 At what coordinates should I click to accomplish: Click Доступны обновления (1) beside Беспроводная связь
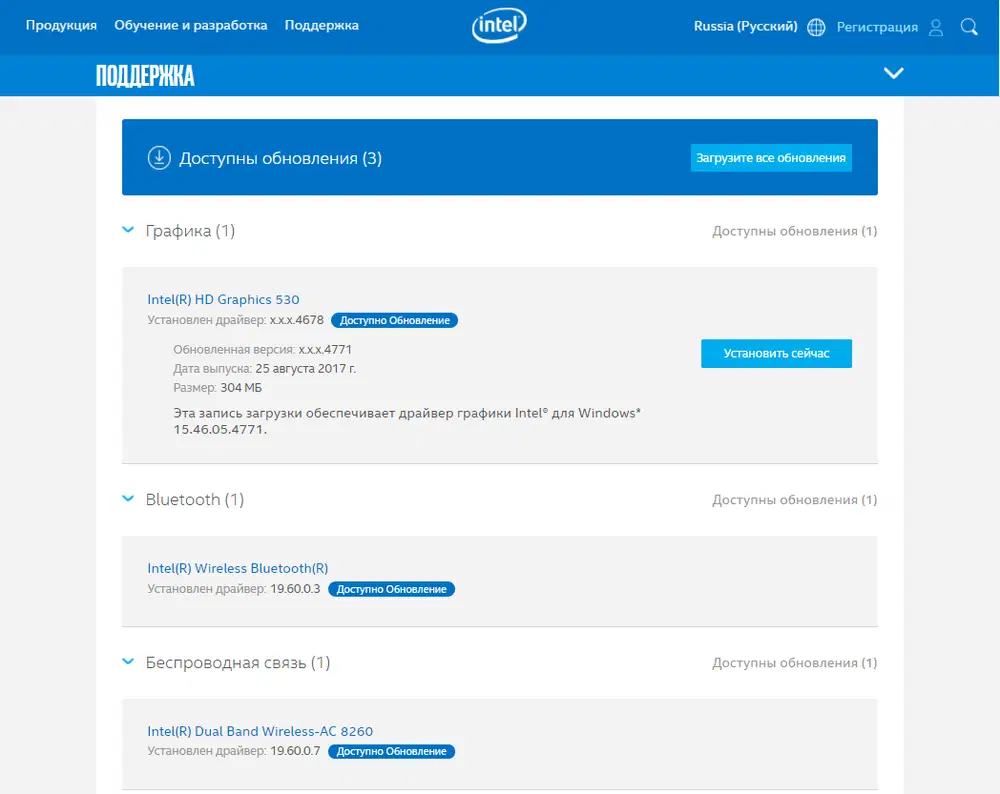pos(795,663)
